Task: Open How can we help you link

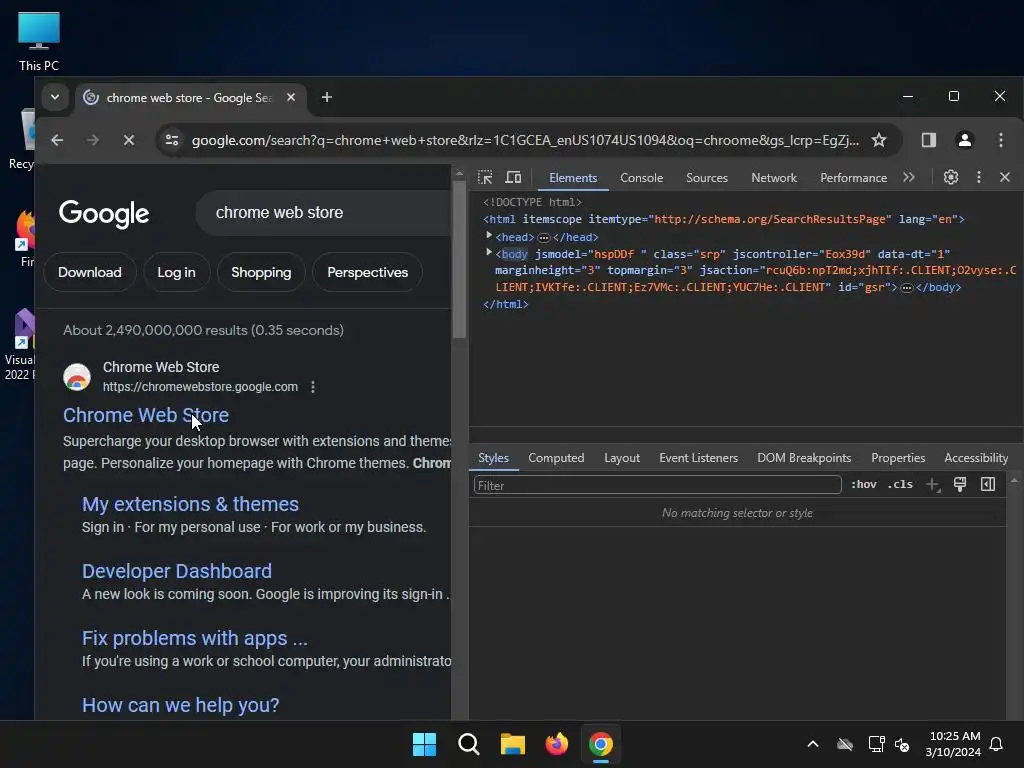Action: point(180,705)
